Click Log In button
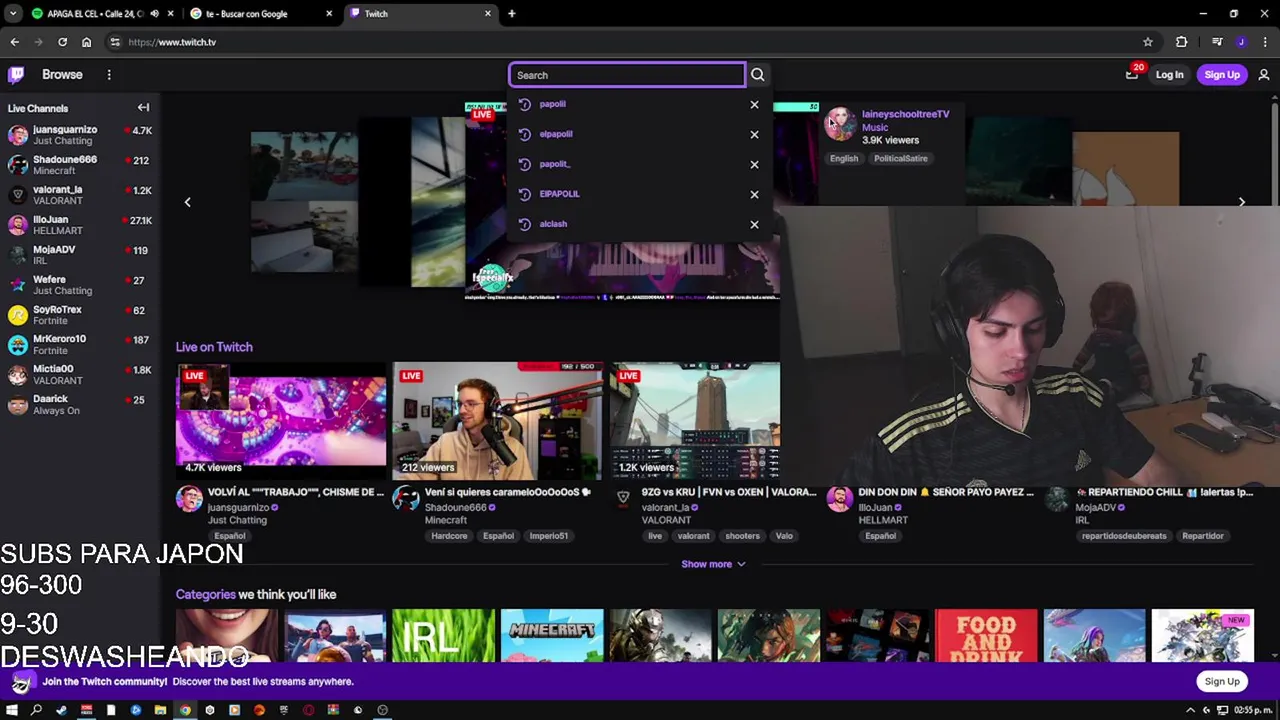Viewport: 1280px width, 720px height. click(1169, 75)
